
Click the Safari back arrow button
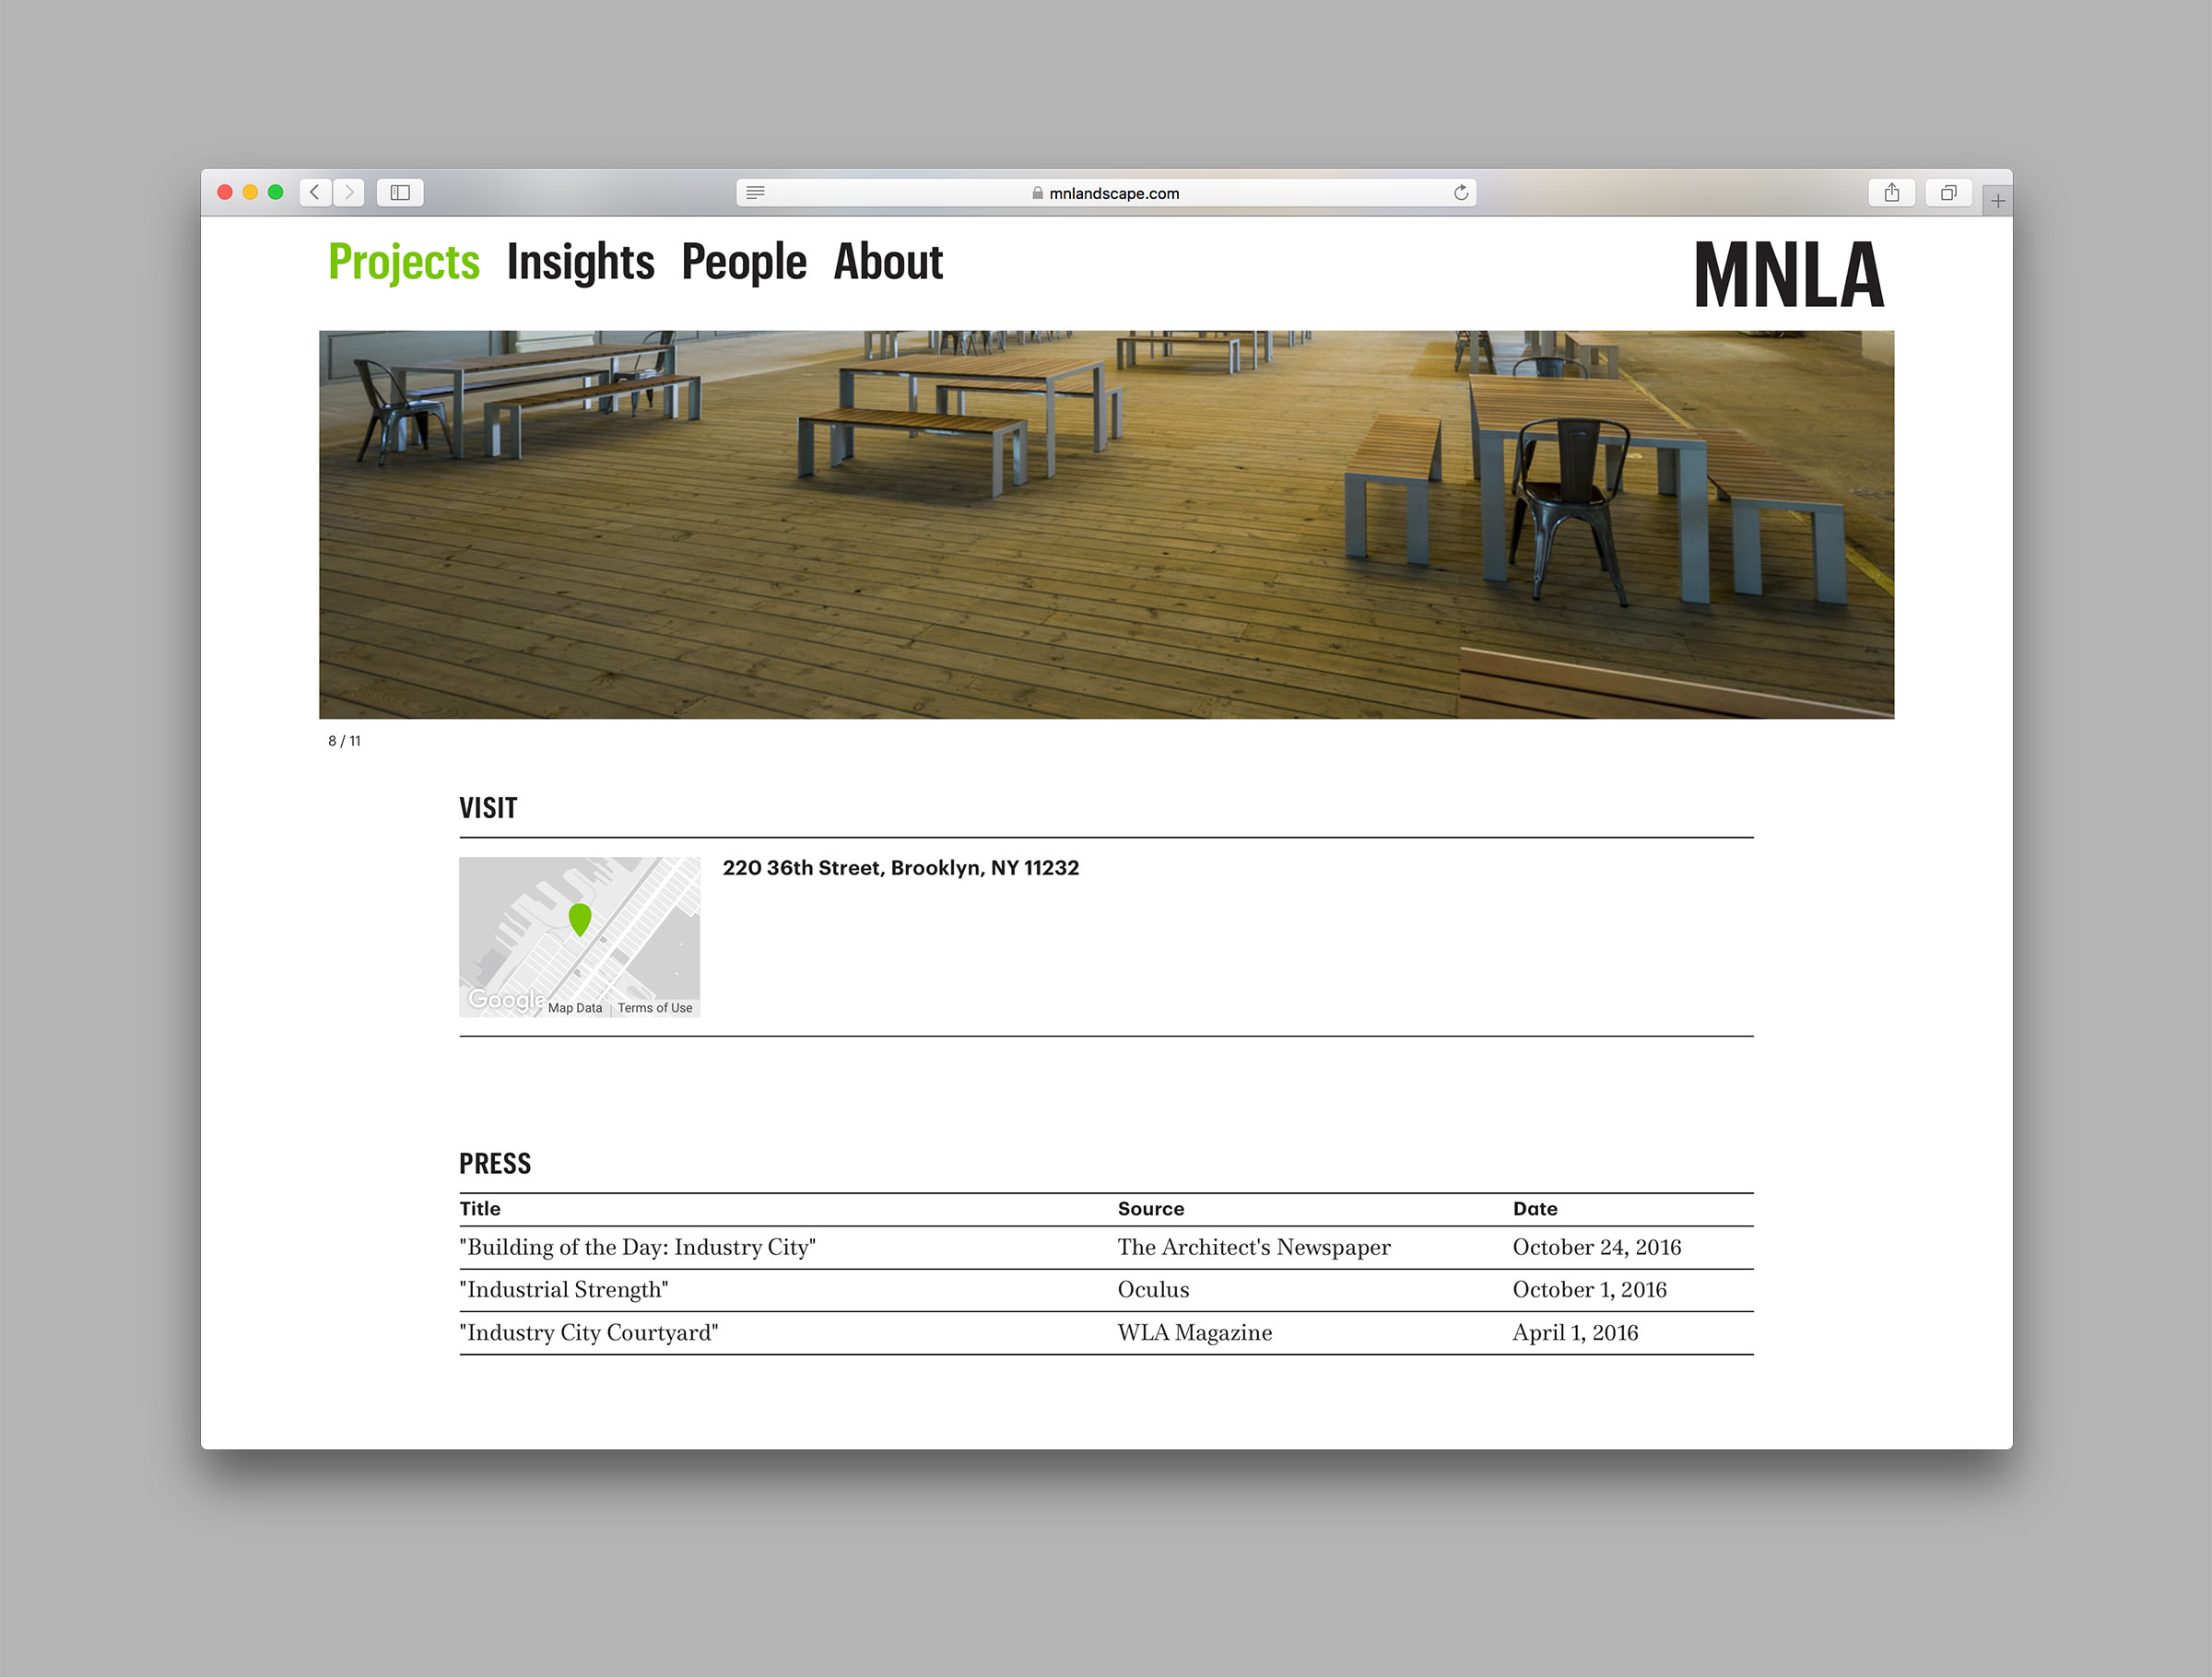pos(315,192)
